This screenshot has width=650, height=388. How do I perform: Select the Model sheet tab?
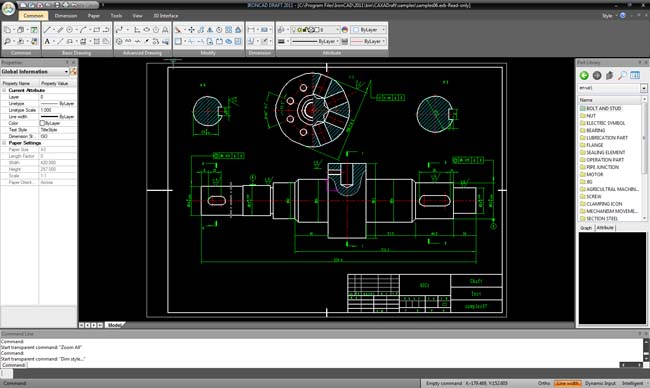(x=115, y=325)
